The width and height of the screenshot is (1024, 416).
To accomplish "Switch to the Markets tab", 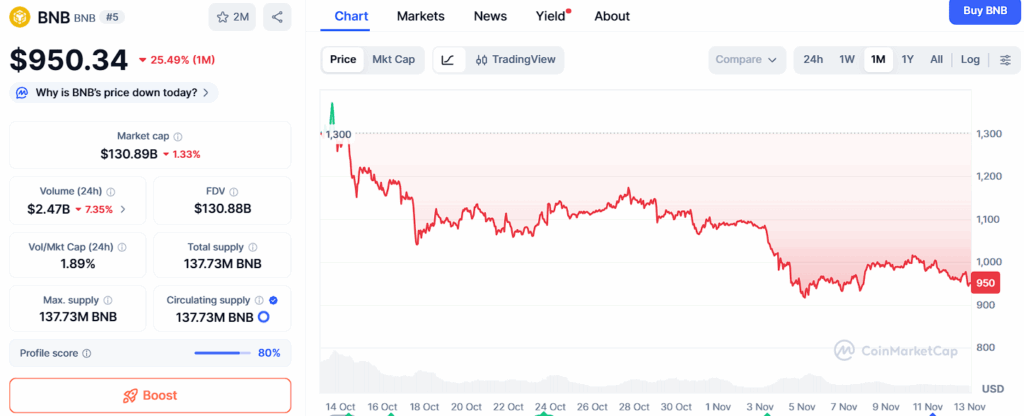I will pyautogui.click(x=420, y=16).
